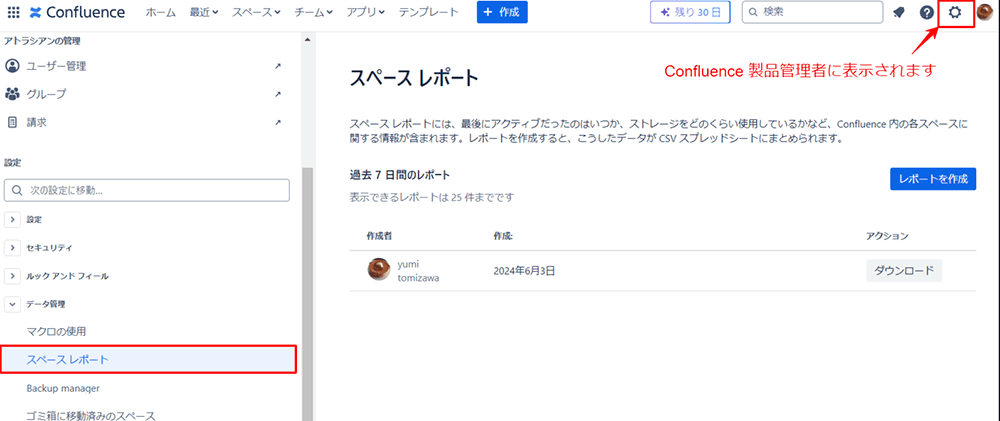Open the app switcher grid icon
Viewport: 1000px width, 421px height.
click(13, 12)
